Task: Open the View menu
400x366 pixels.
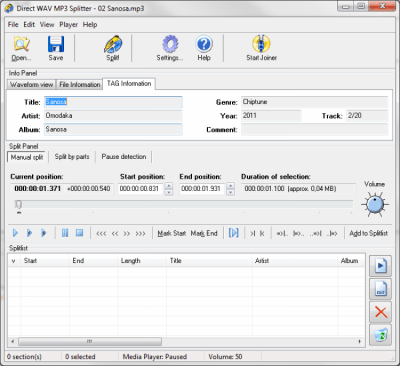Action: [x=47, y=25]
